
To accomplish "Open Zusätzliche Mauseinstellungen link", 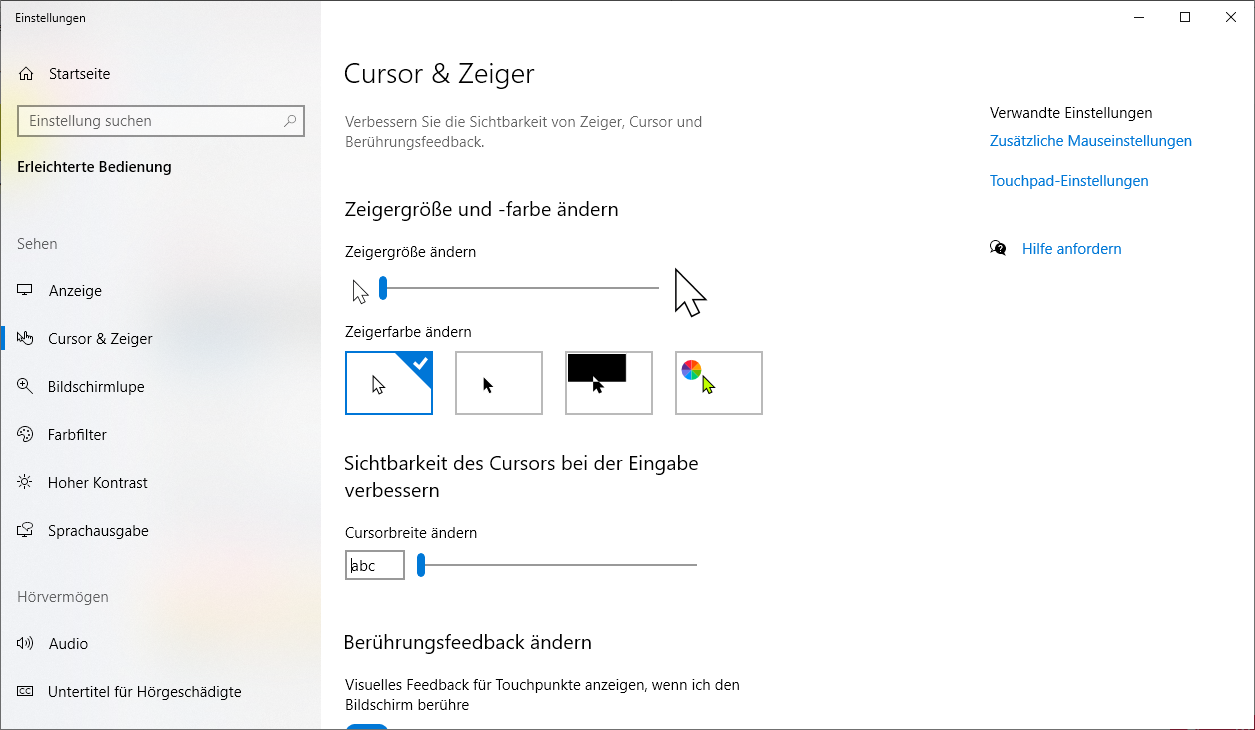I will pyautogui.click(x=1091, y=141).
